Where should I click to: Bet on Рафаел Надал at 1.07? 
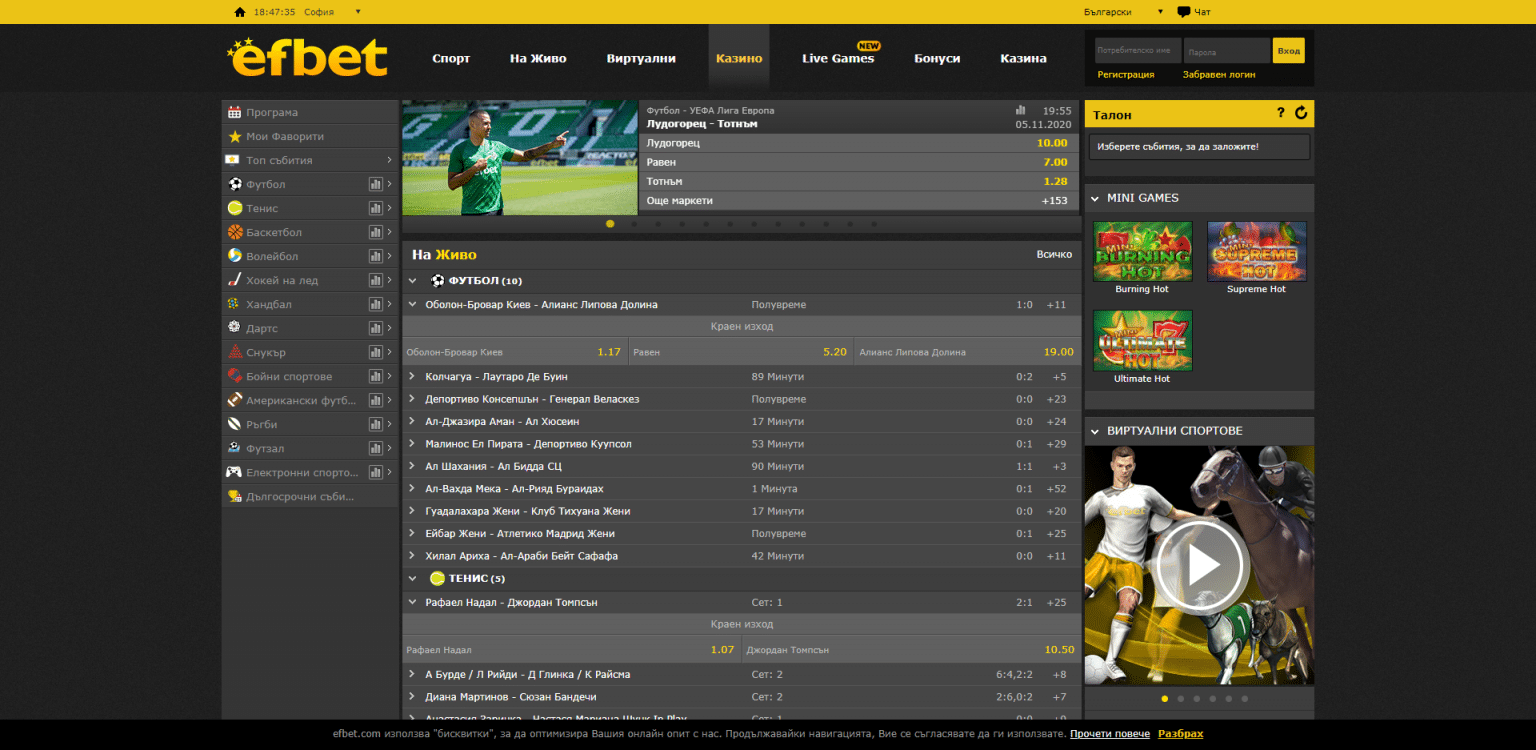(570, 649)
